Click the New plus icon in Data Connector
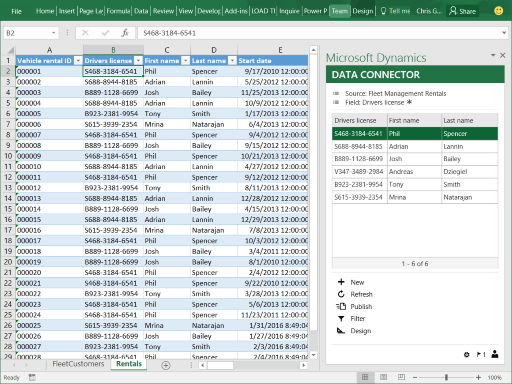Viewport: 512px width, 384px height. tap(341, 282)
